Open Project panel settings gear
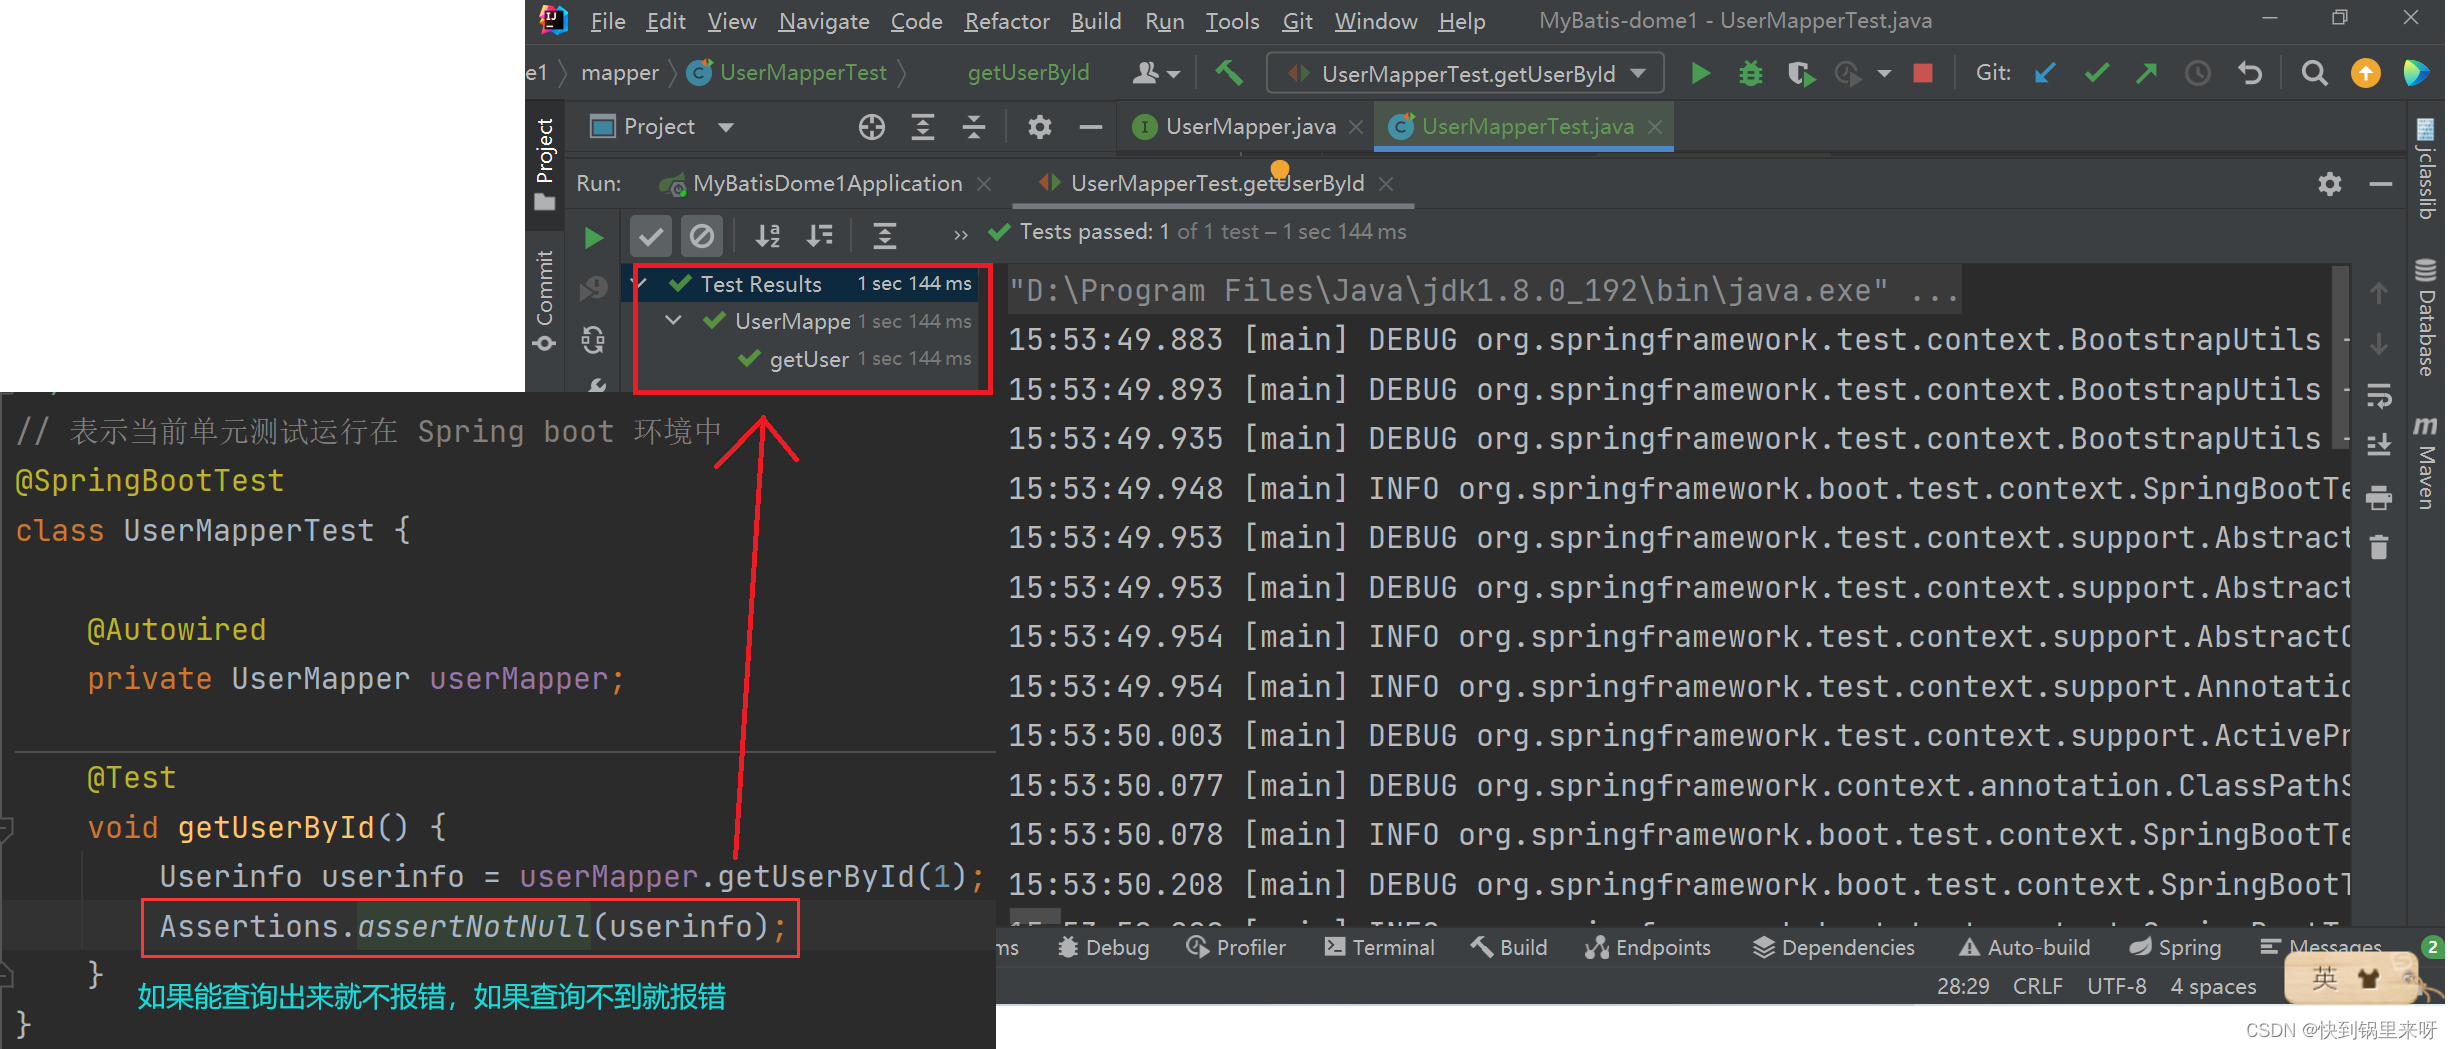2453x1049 pixels. 1039,127
